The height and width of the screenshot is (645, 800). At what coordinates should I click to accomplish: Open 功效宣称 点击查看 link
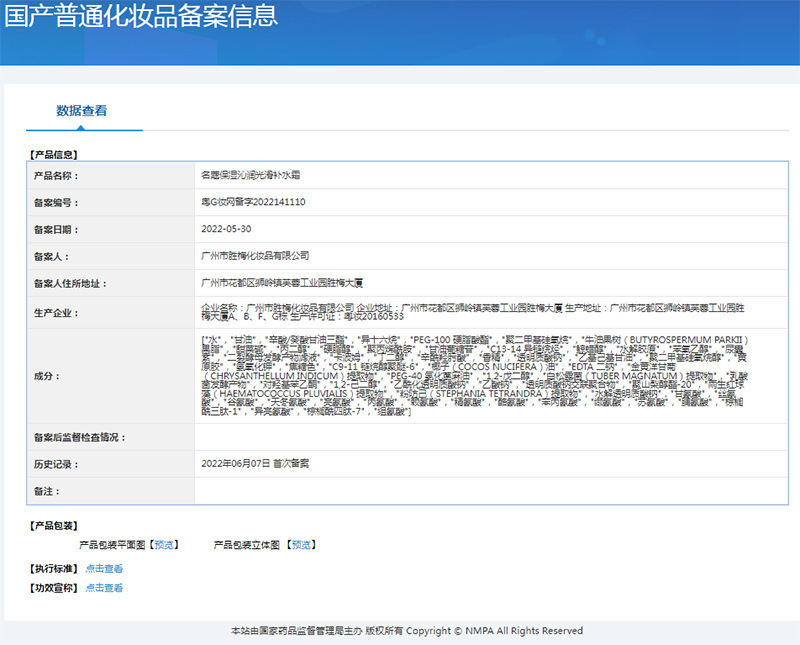click(x=104, y=588)
